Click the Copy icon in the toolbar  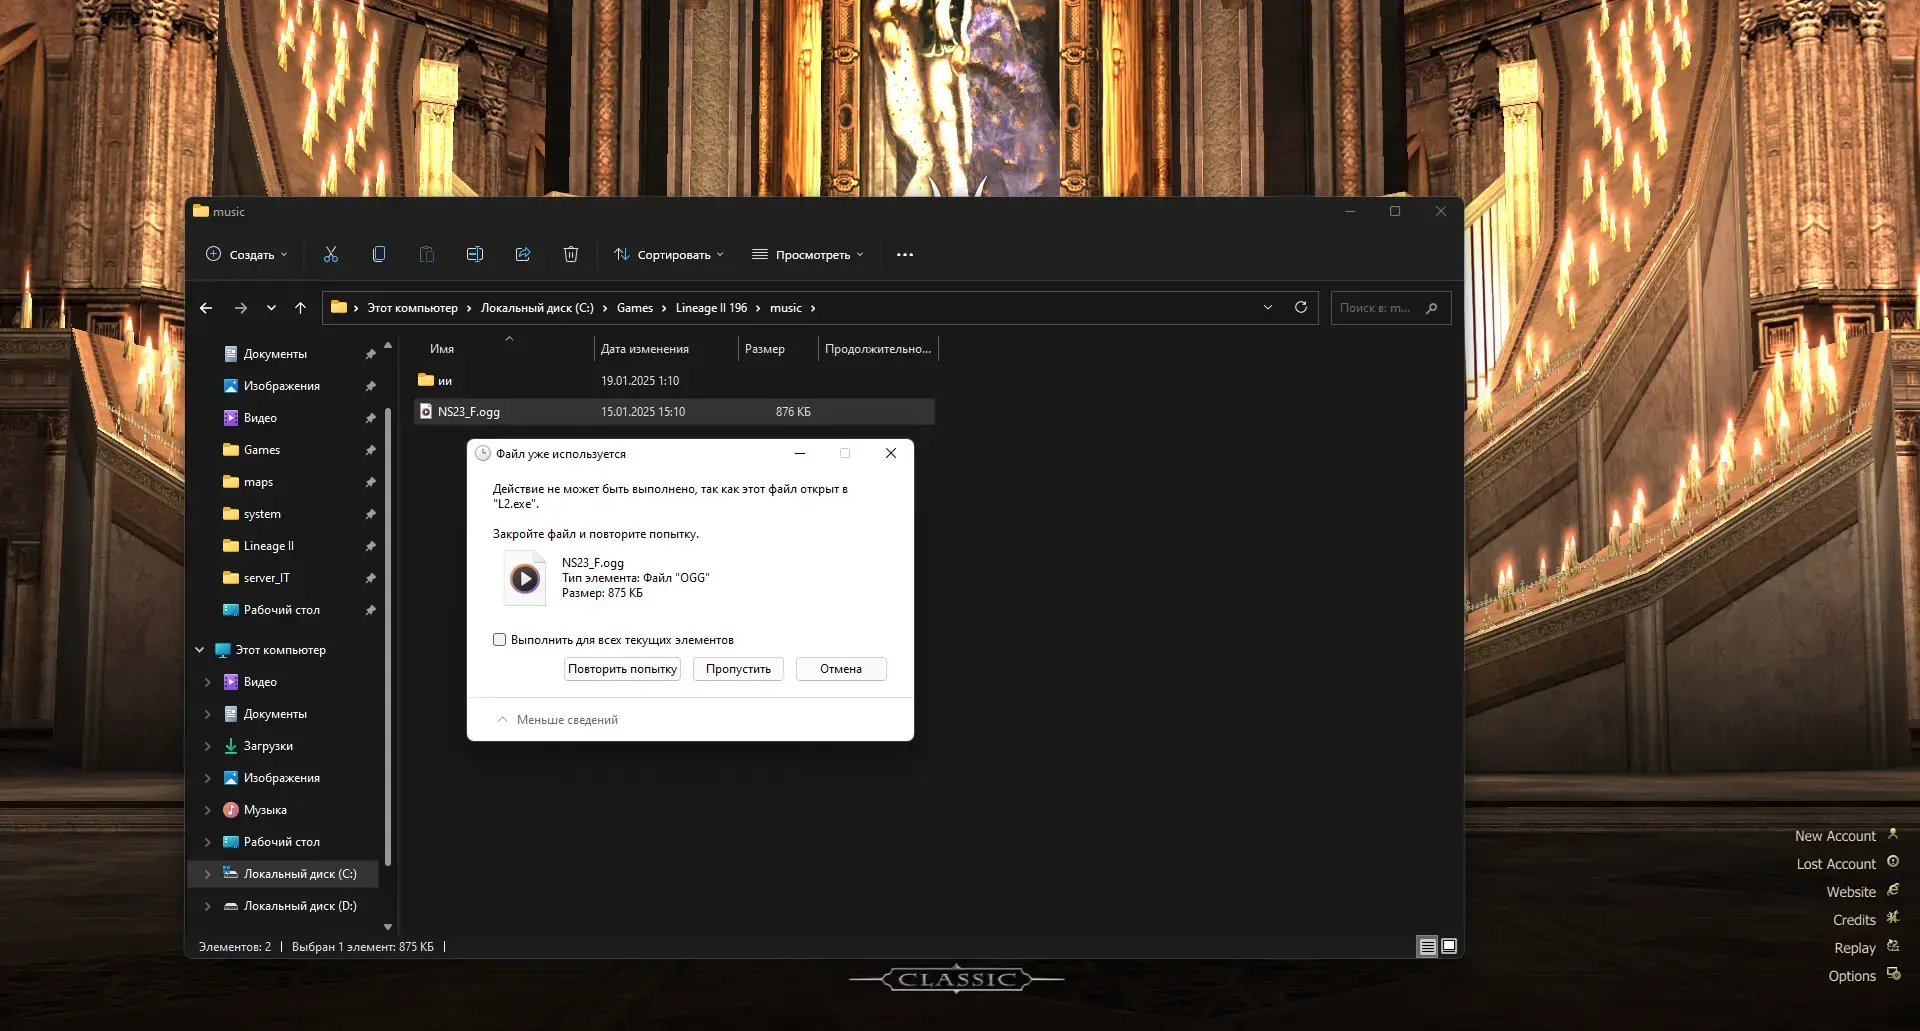coord(379,255)
